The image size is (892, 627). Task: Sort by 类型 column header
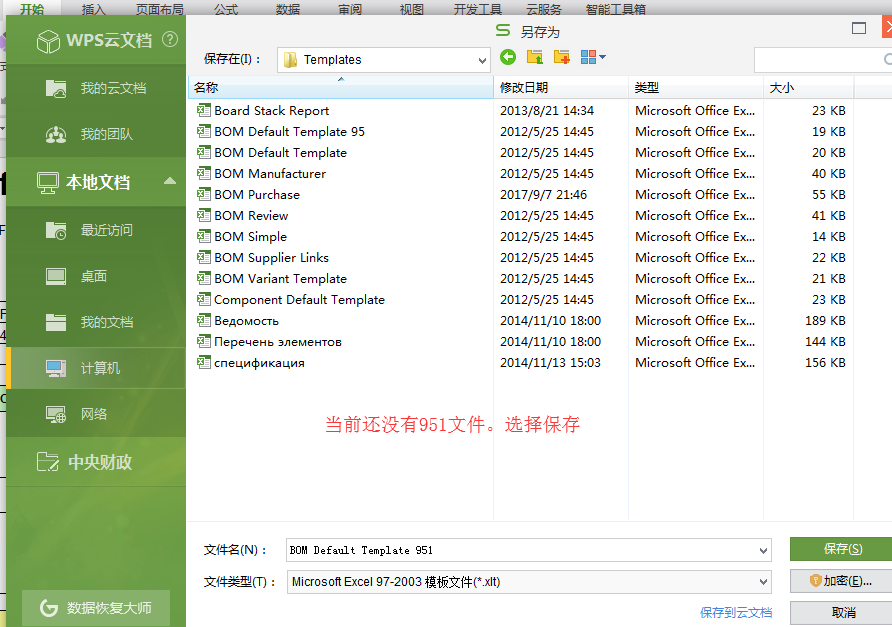point(696,88)
